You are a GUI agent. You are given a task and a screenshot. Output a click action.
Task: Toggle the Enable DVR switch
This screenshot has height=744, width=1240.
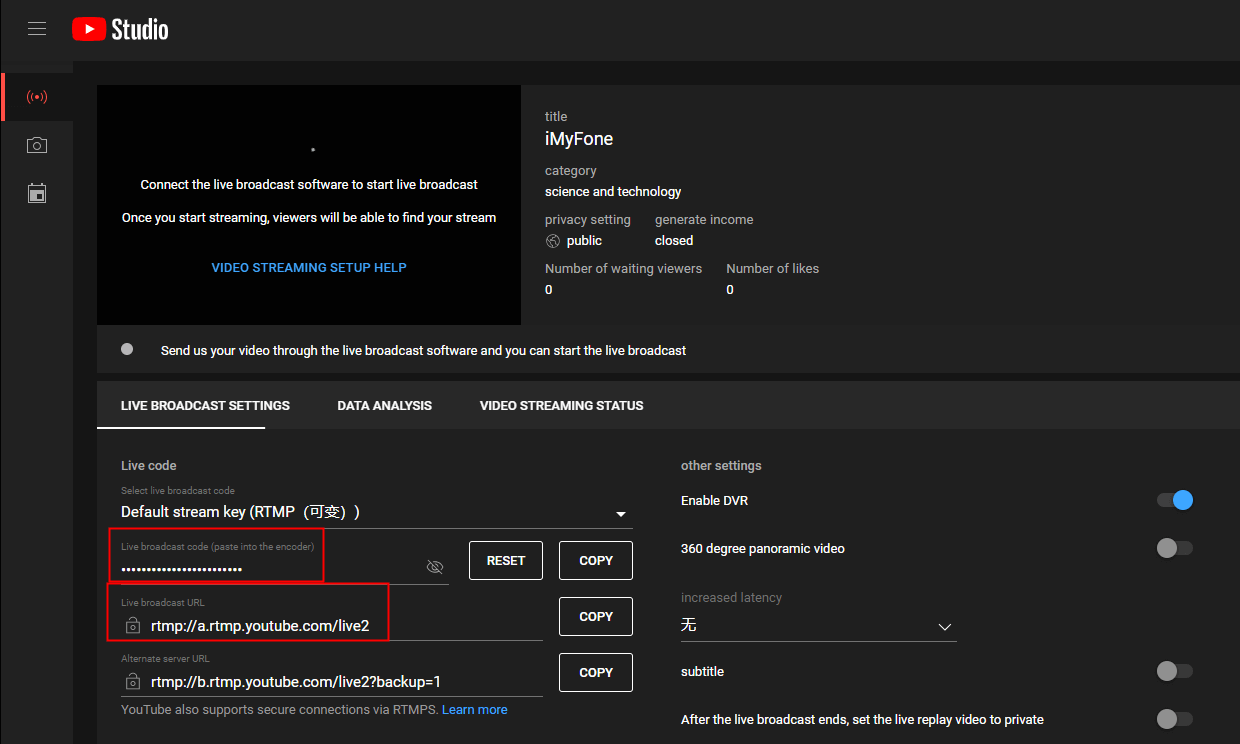(1175, 500)
